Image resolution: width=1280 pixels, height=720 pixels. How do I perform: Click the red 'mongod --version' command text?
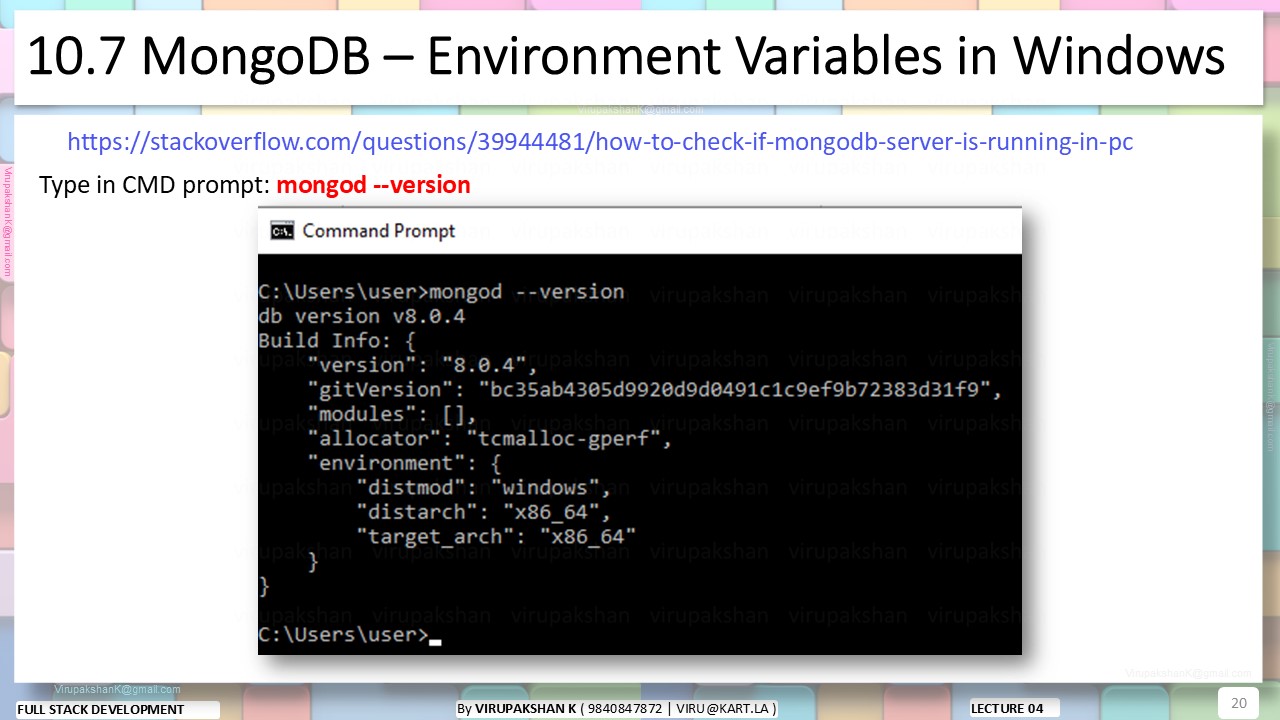coord(373,185)
